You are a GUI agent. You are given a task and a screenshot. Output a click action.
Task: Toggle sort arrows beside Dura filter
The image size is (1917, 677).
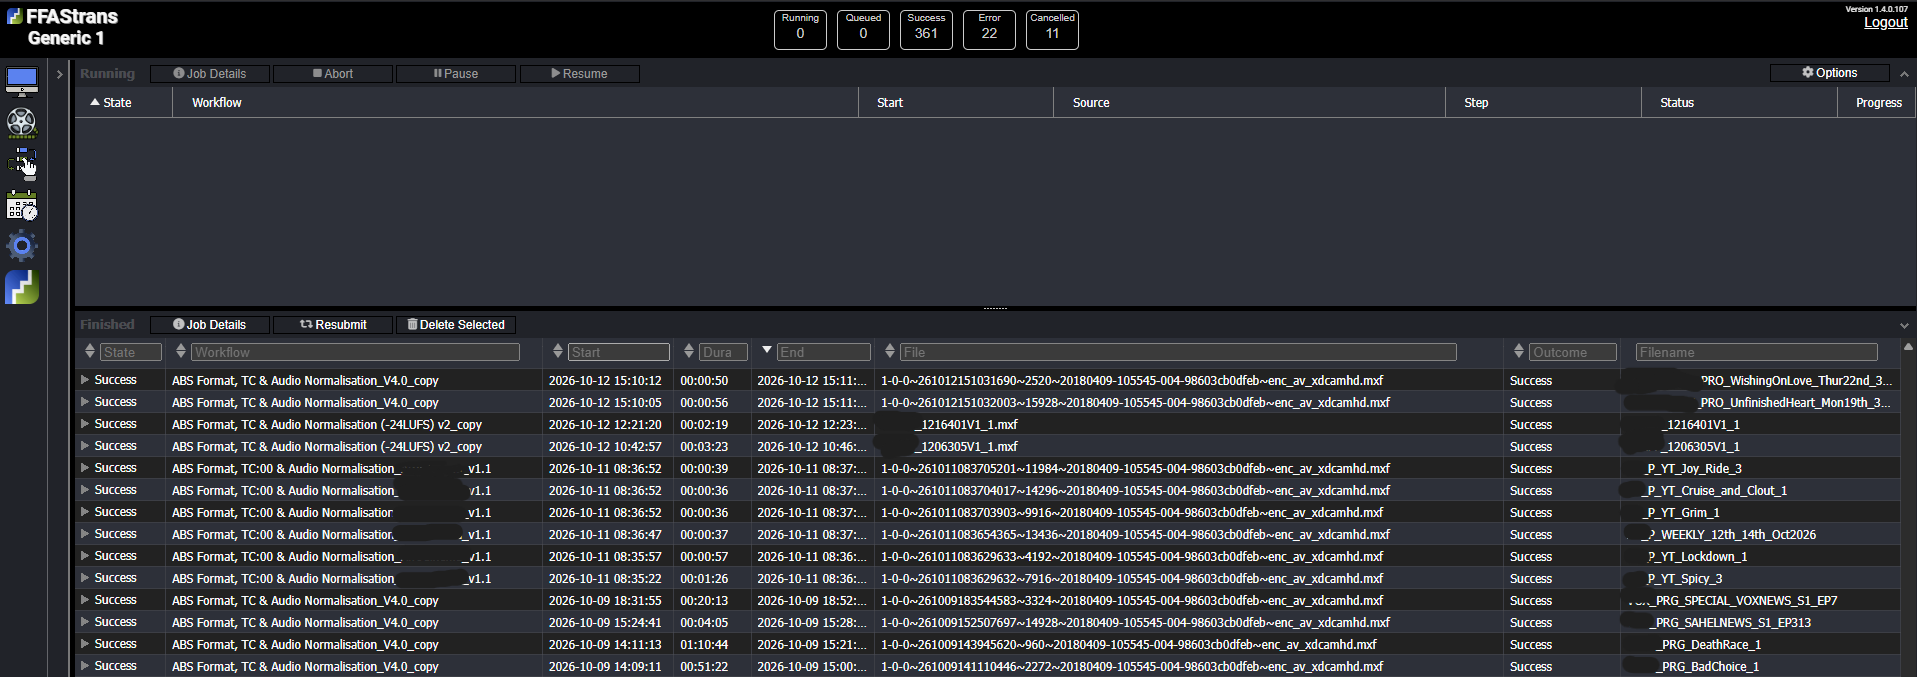689,351
